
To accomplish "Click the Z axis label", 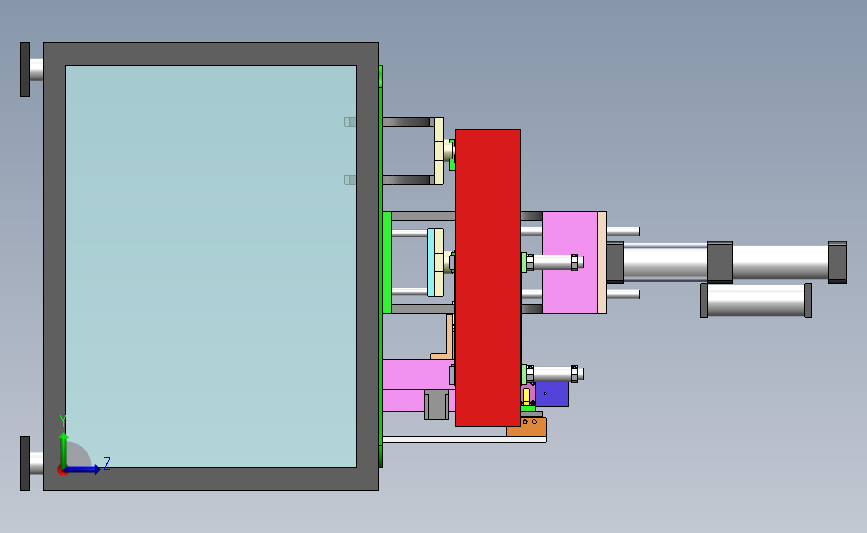I will coord(107,463).
